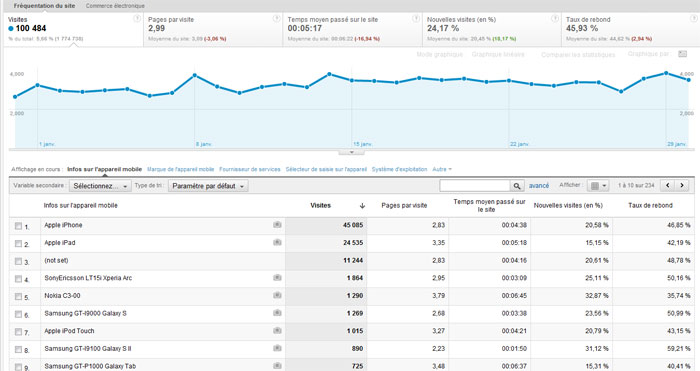700x371 pixels.
Task: Click help icon on Visites card
Action: pos(137,19)
